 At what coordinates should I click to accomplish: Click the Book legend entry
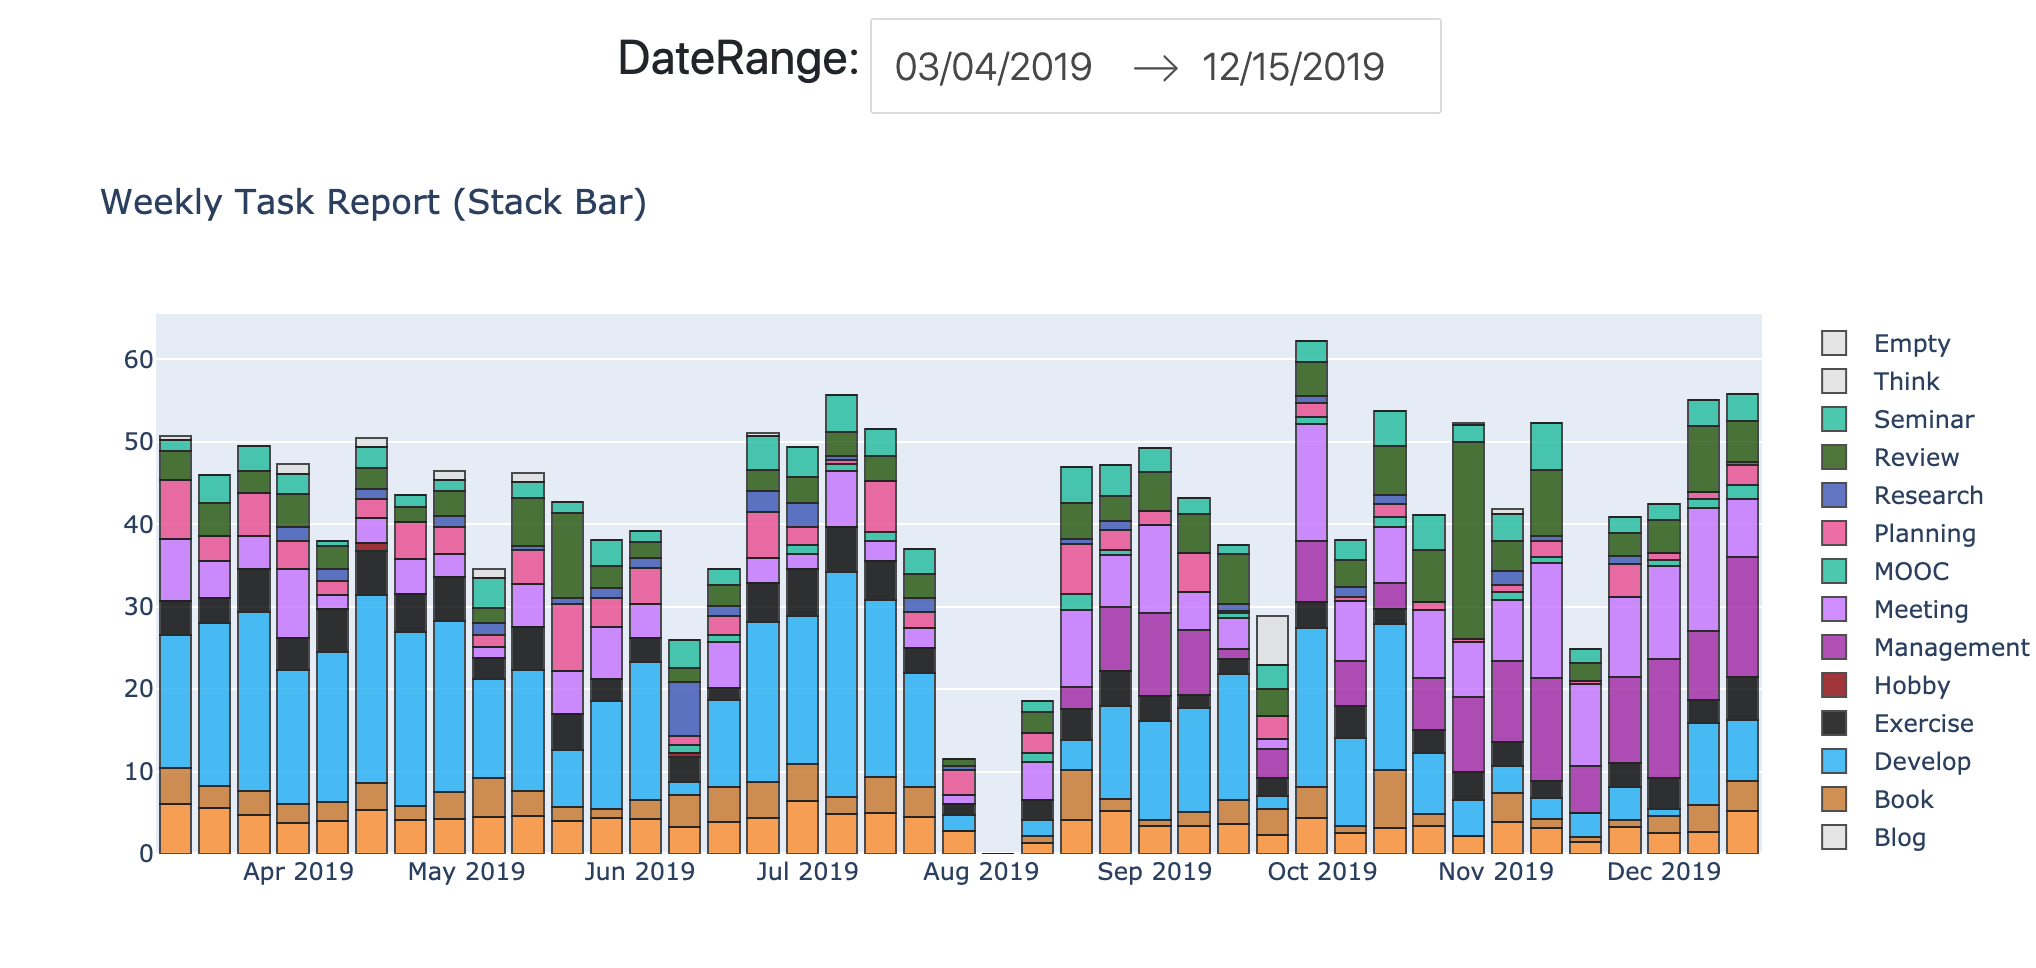coord(1903,799)
